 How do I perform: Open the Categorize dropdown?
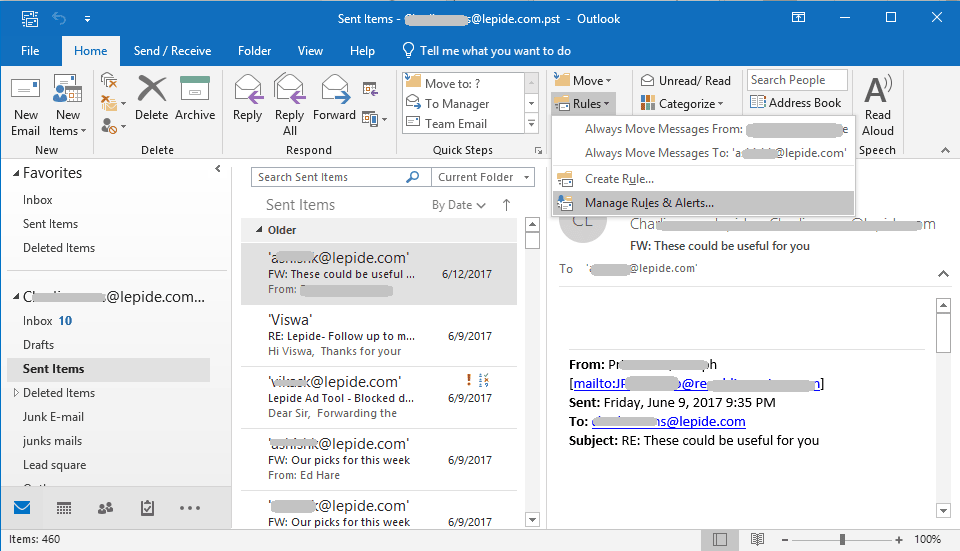(x=682, y=103)
